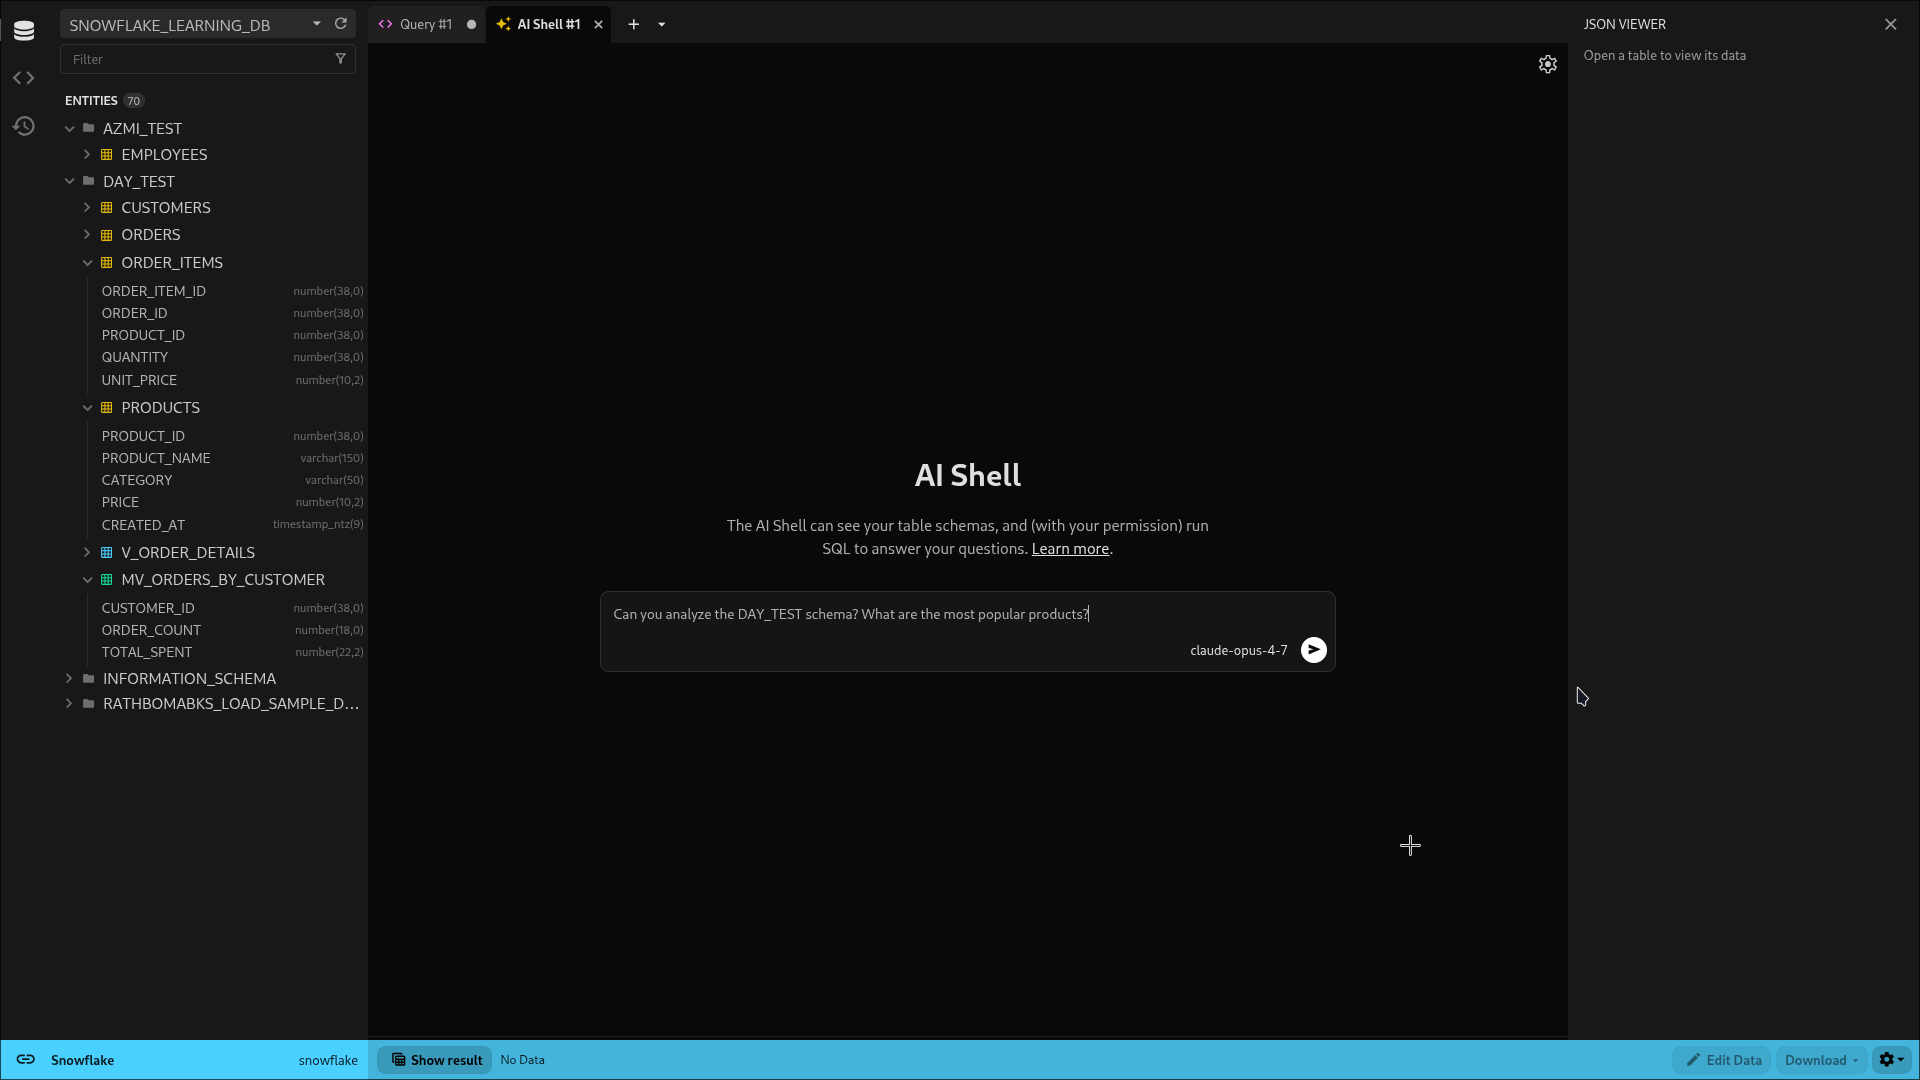Open the new tab type dropdown arrow
Image resolution: width=1920 pixels, height=1080 pixels.
[661, 24]
